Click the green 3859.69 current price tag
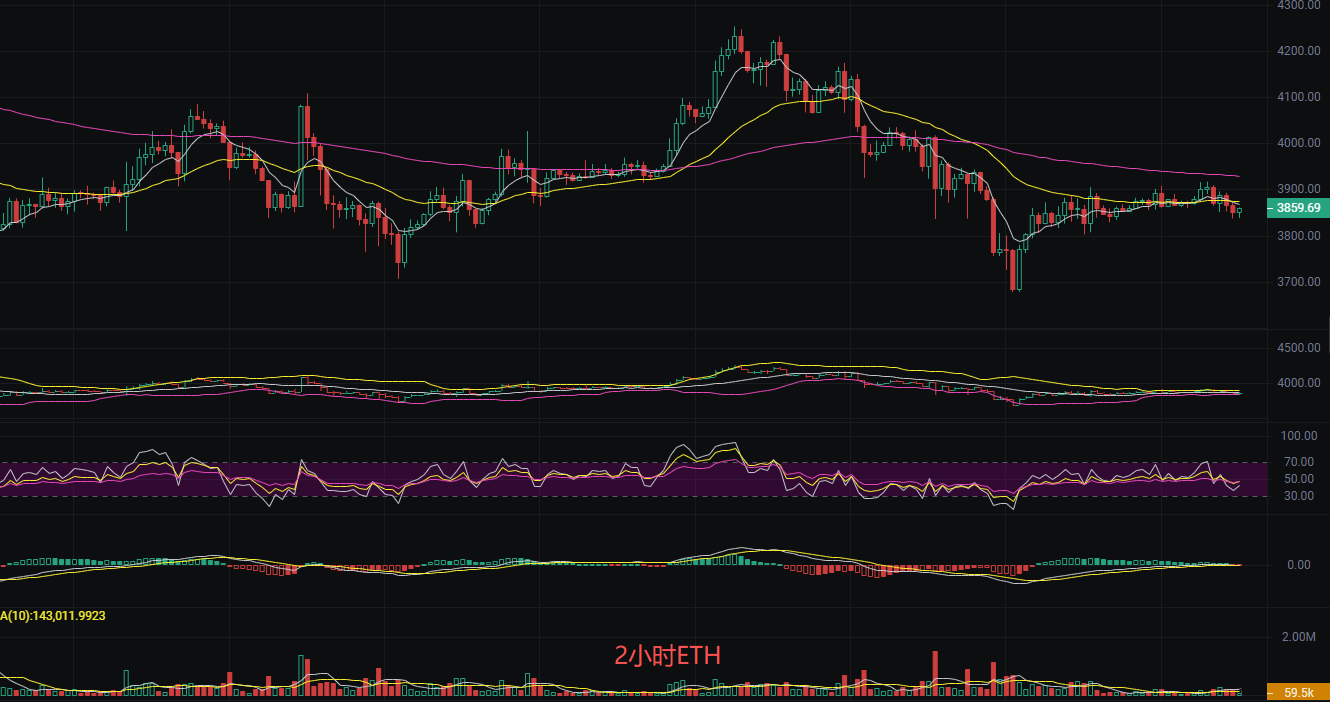This screenshot has height=702, width=1330. pyautogui.click(x=1296, y=208)
